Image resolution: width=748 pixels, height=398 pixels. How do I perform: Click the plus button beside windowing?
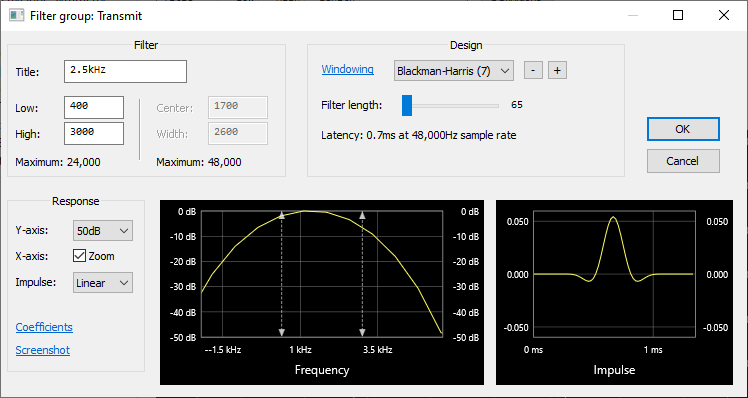pos(557,71)
